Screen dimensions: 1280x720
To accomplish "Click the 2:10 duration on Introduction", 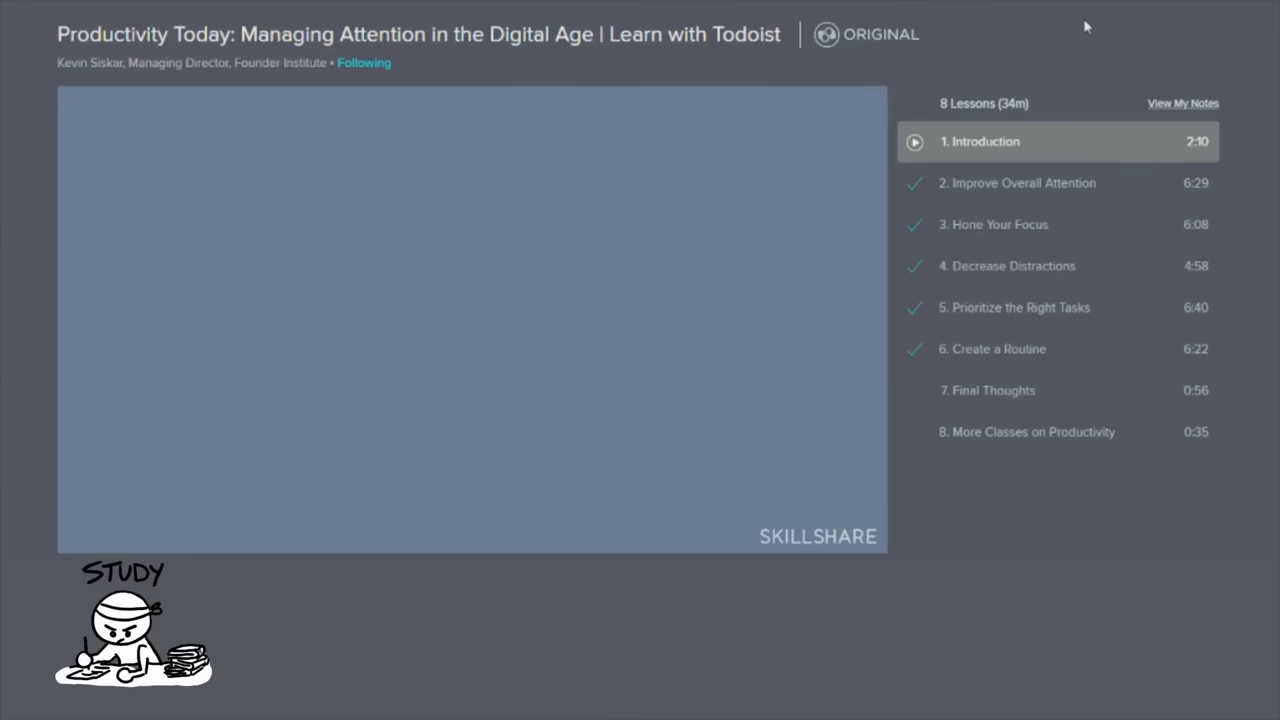I will [1197, 141].
